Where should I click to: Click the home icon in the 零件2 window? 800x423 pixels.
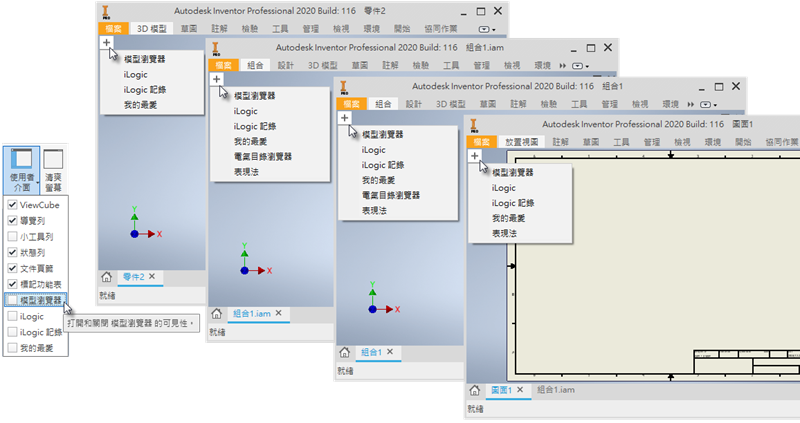pyautogui.click(x=106, y=277)
